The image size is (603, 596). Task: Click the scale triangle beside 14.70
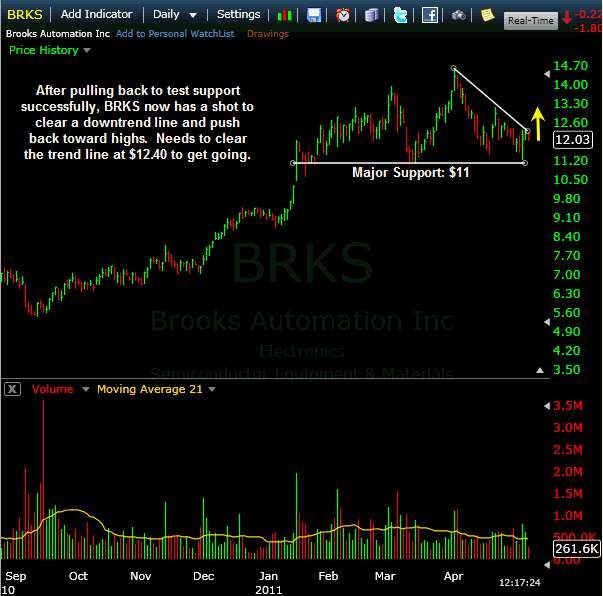pos(547,74)
